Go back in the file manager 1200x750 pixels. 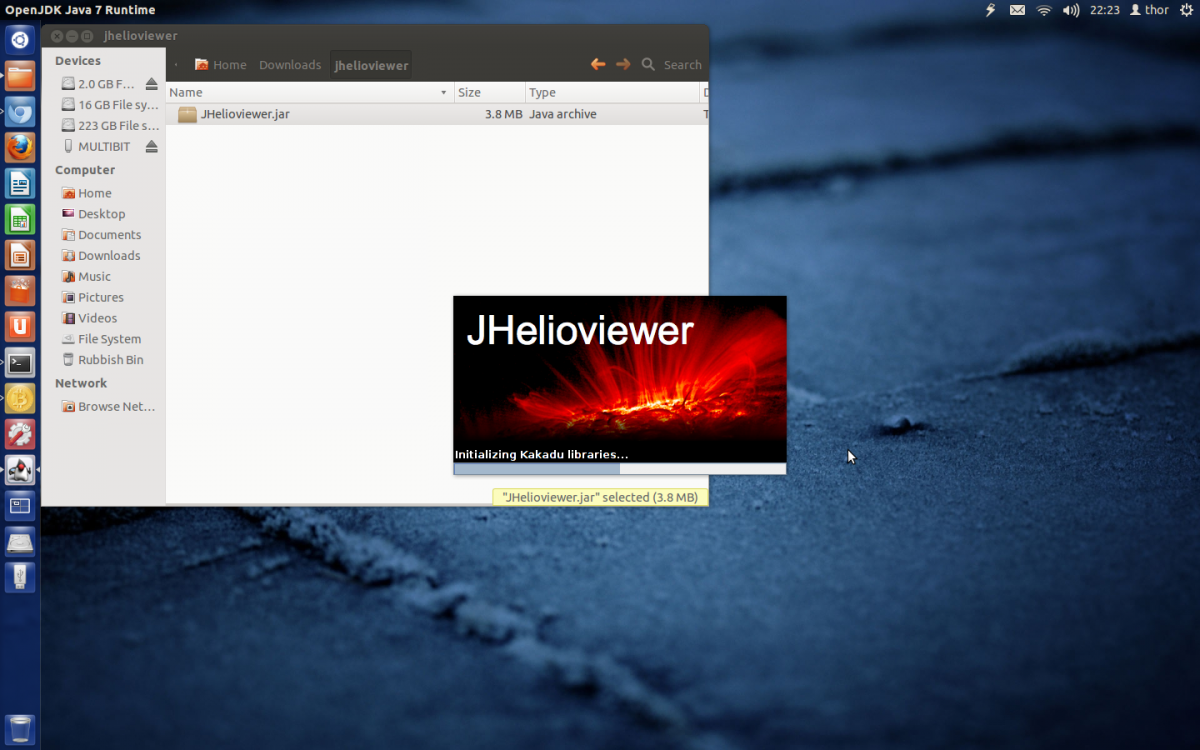tap(598, 64)
